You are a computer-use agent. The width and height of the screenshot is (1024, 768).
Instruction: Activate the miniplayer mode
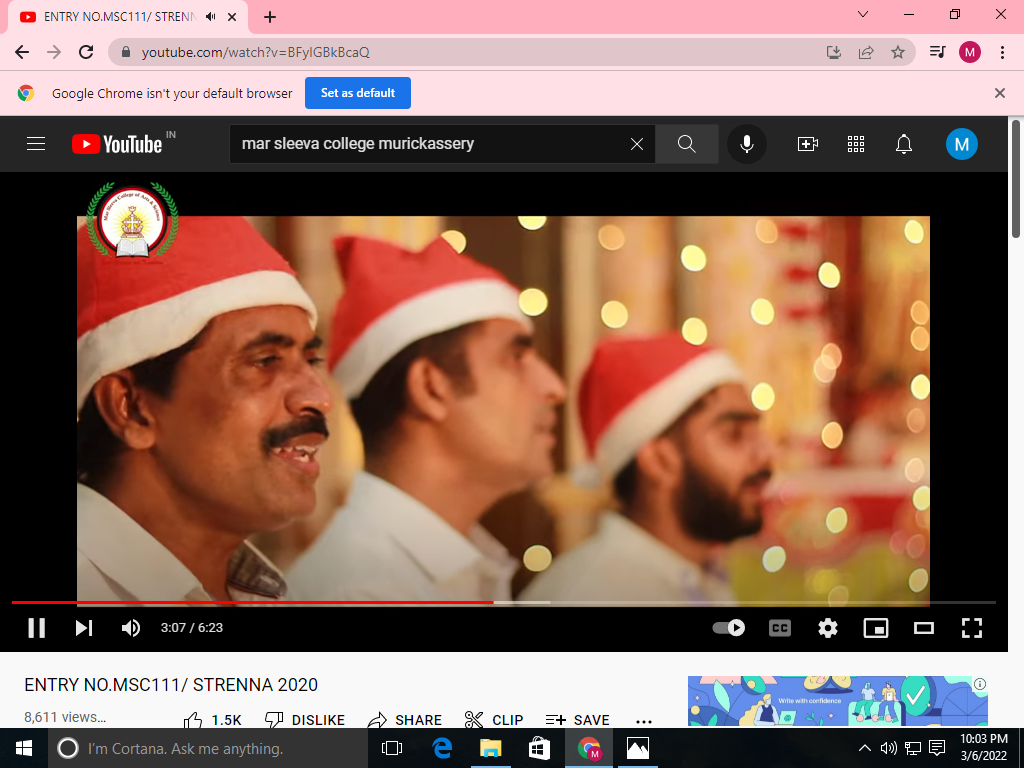876,628
